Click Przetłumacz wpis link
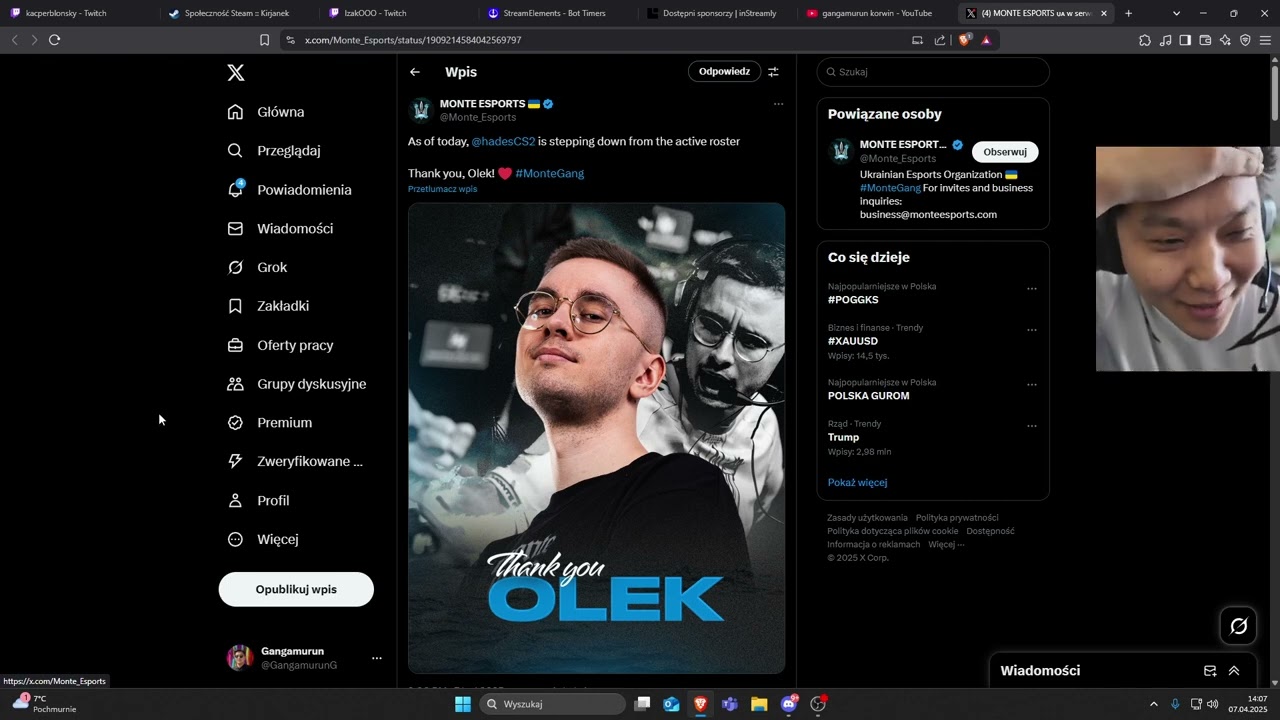The image size is (1280, 720). pos(442,189)
